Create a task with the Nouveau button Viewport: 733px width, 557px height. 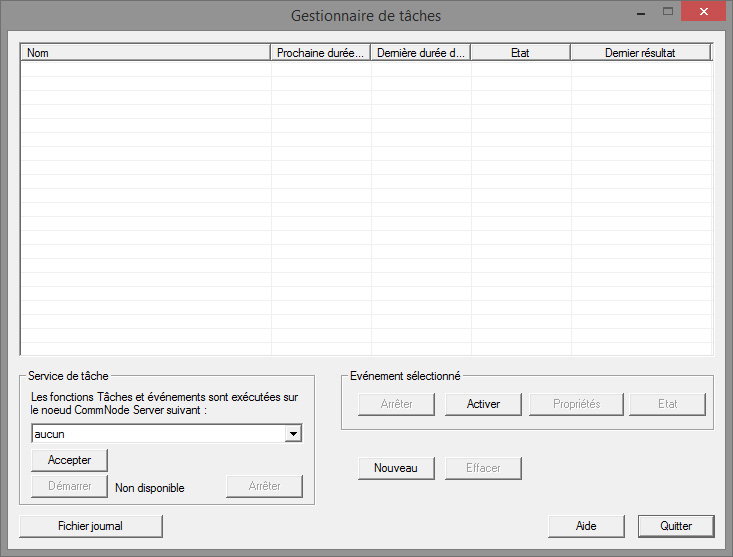tap(396, 468)
